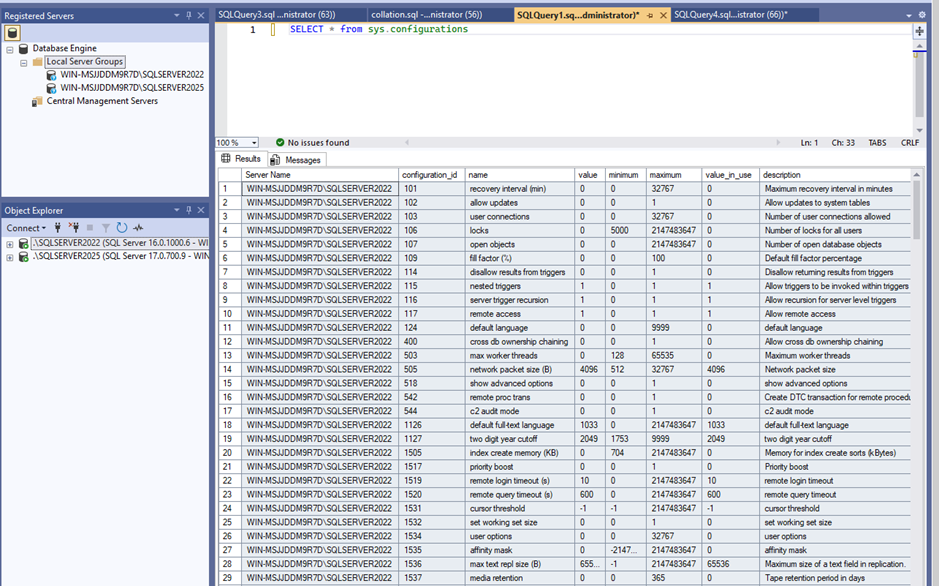Viewport: 939px width, 586px height.
Task: Click the Database Engine cylinder icon in tree
Action: 23,48
